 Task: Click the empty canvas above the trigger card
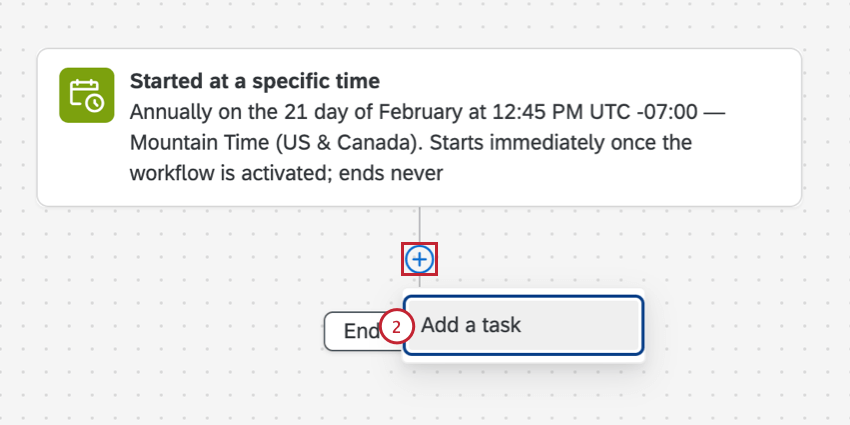click(x=420, y=22)
